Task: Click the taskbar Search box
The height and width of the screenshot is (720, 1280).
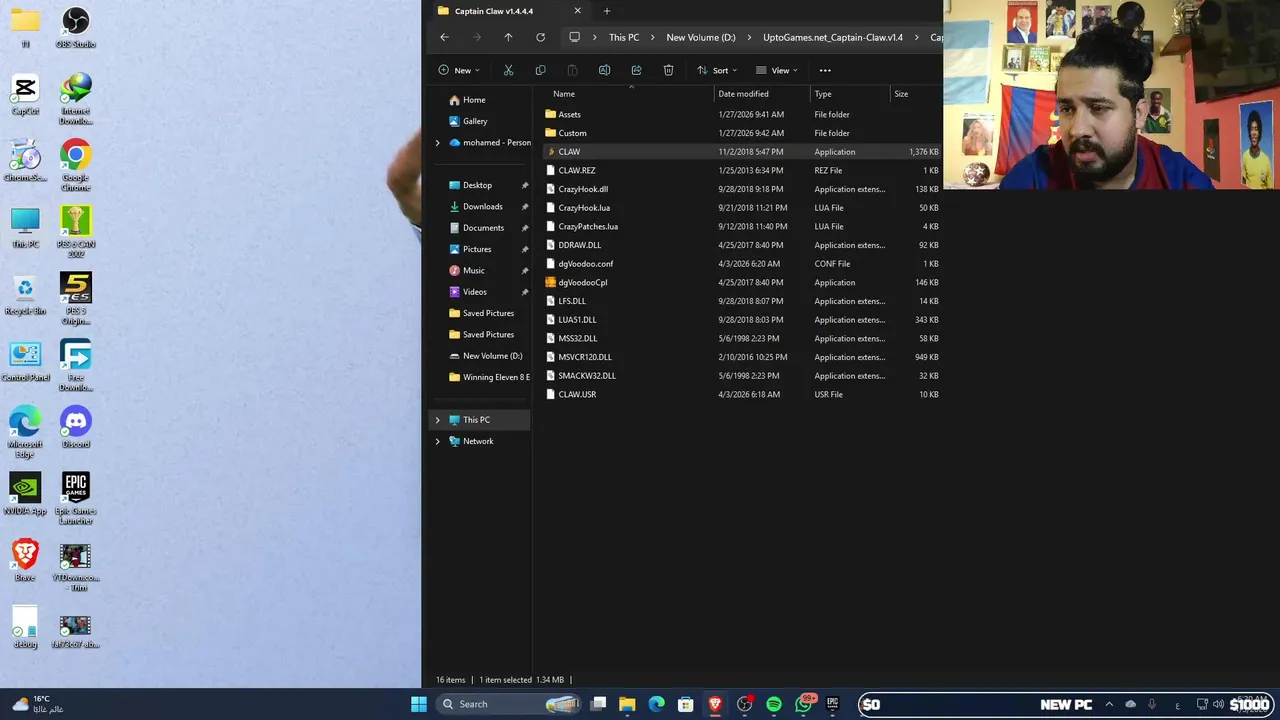Action: (510, 704)
